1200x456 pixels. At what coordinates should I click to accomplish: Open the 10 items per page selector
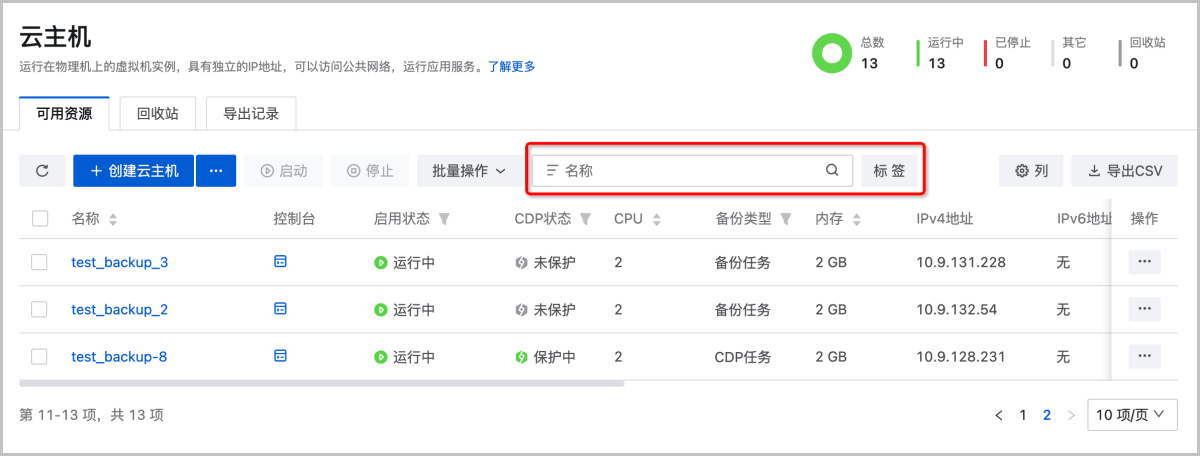click(x=1130, y=415)
